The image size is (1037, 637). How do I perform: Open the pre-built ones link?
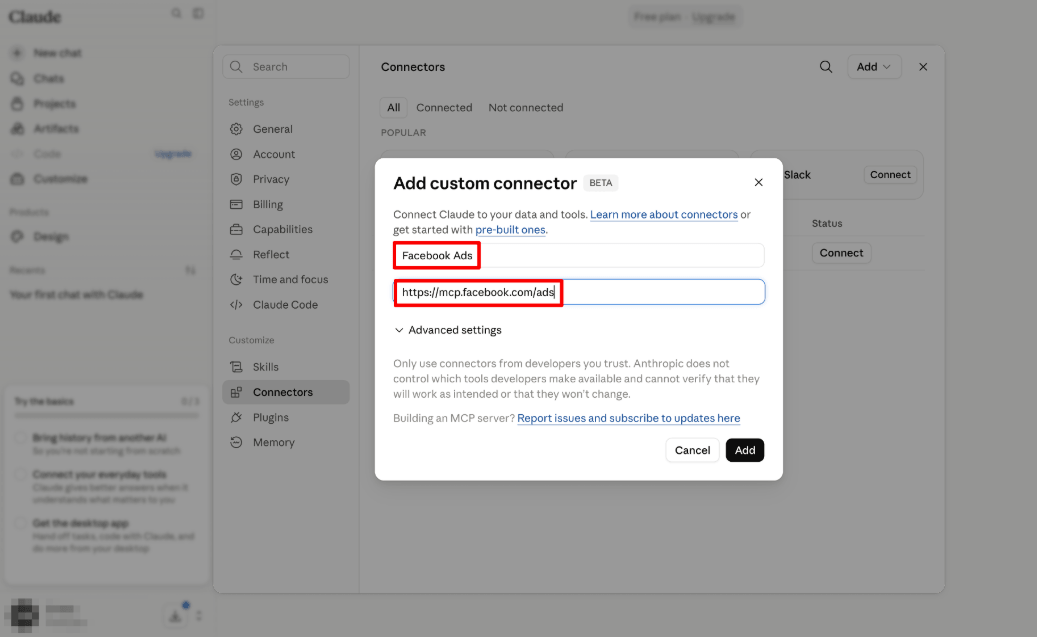(510, 230)
